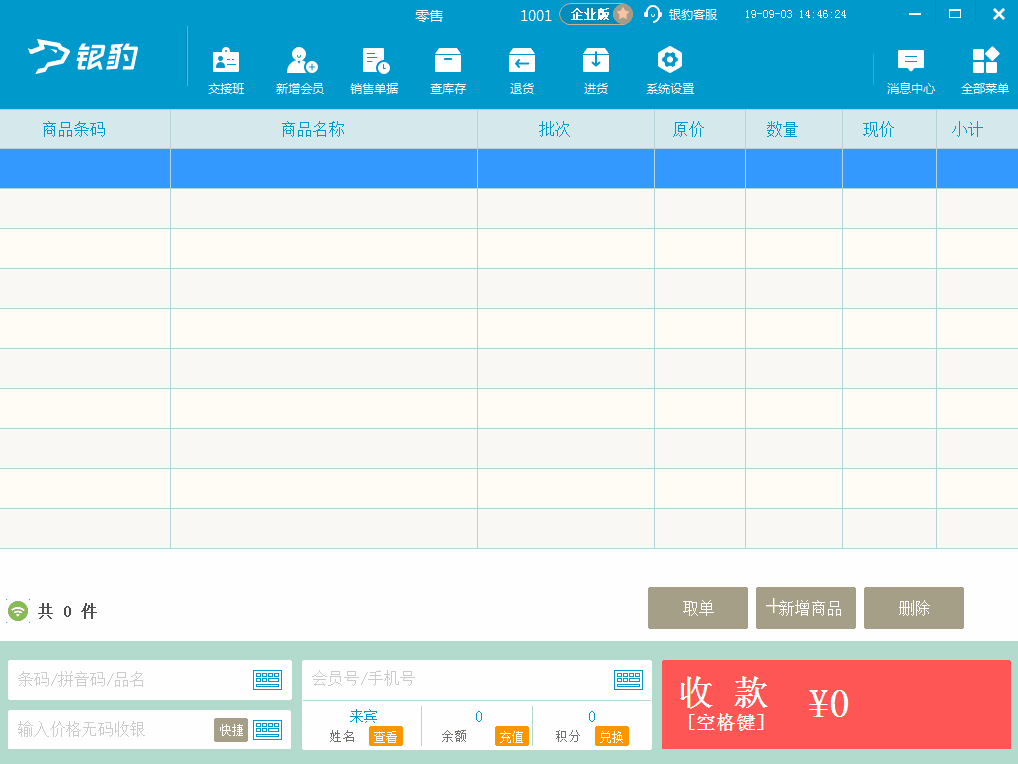Click the 银豹 logo
The width and height of the screenshot is (1018, 764).
tap(83, 56)
